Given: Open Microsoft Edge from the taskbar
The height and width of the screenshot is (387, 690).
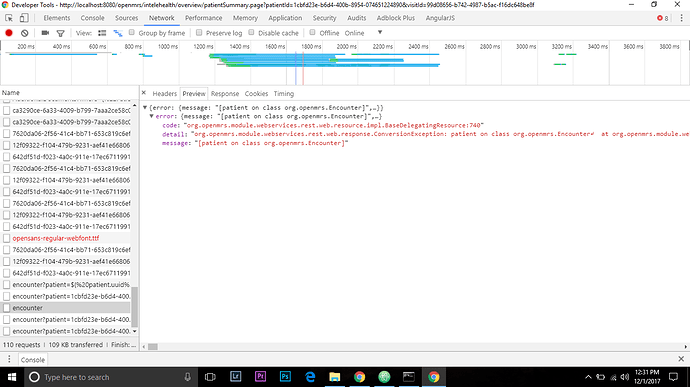Looking at the screenshot, I should (310, 376).
